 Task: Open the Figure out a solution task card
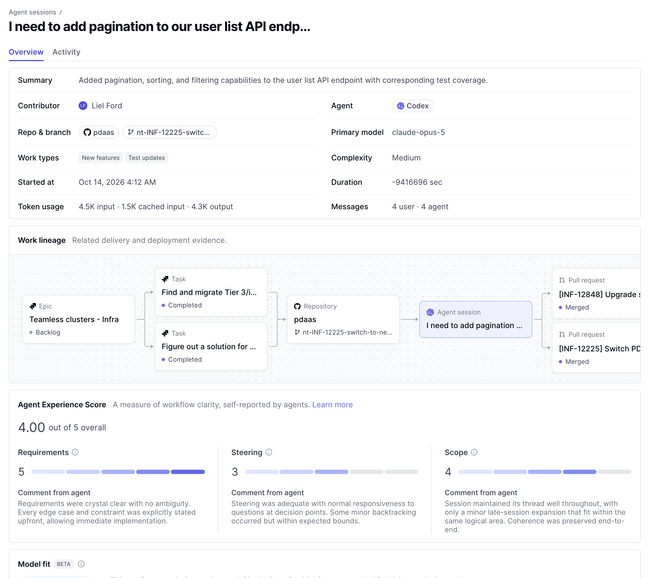pos(211,347)
